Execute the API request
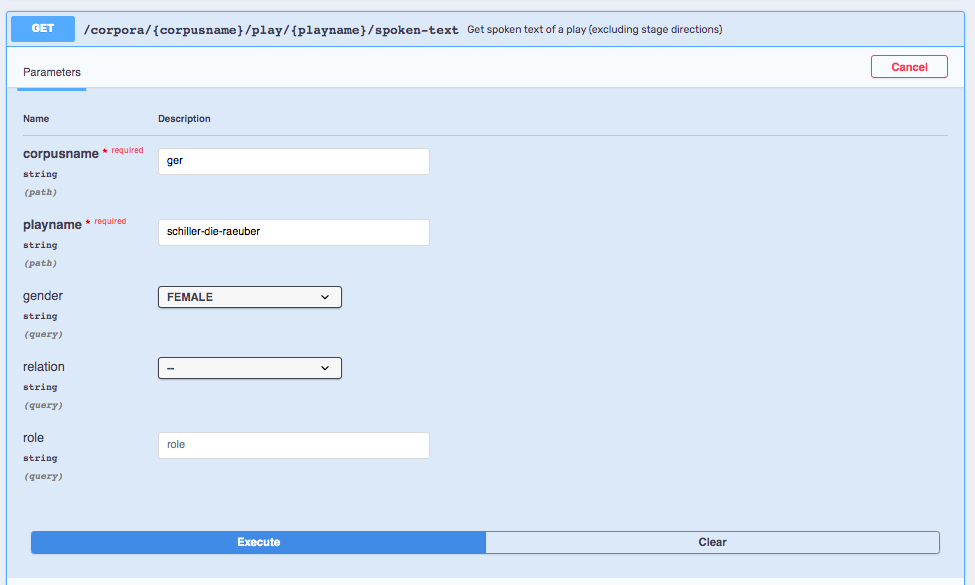 click(258, 542)
